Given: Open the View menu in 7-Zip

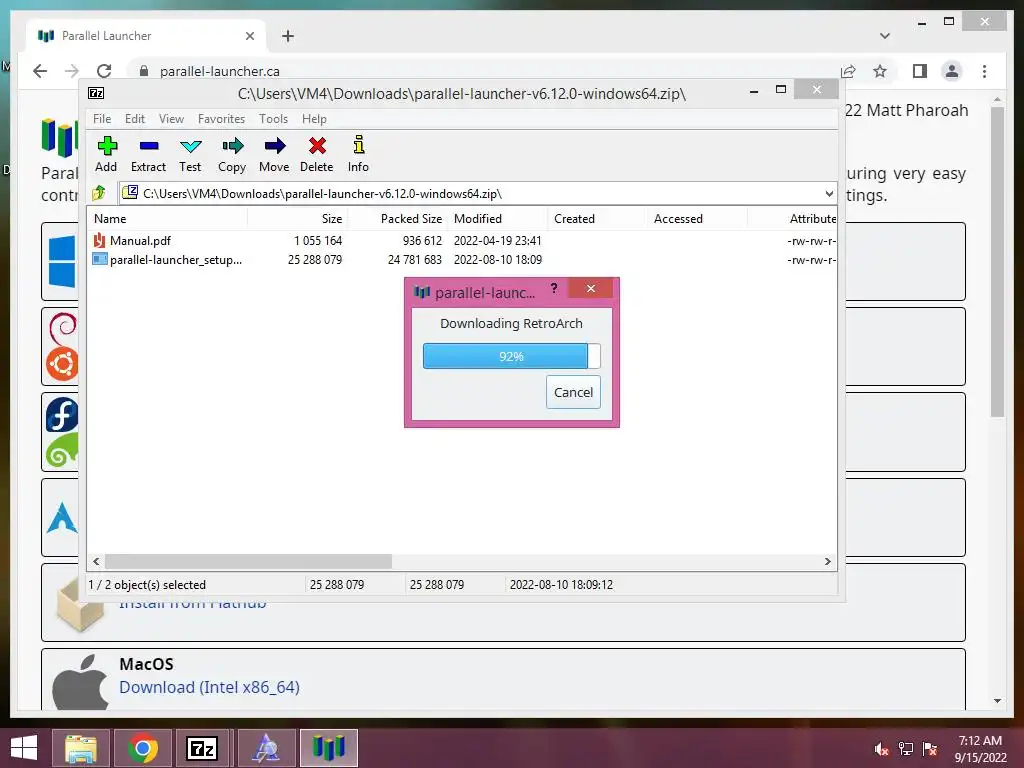Looking at the screenshot, I should pyautogui.click(x=171, y=119).
